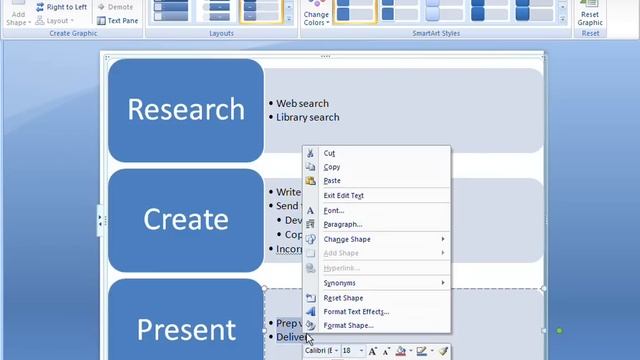Click the Research shape
Viewport: 640px width, 360px height.
(186, 110)
